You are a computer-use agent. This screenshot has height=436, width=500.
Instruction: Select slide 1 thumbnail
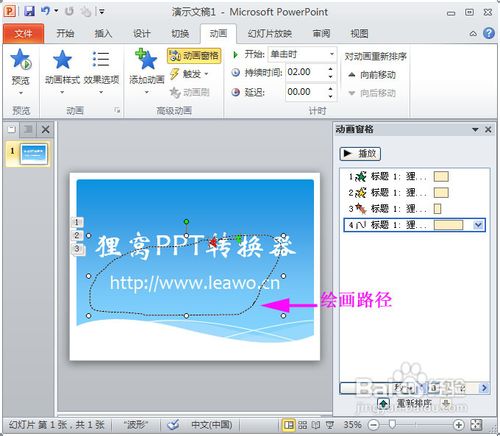pyautogui.click(x=33, y=154)
